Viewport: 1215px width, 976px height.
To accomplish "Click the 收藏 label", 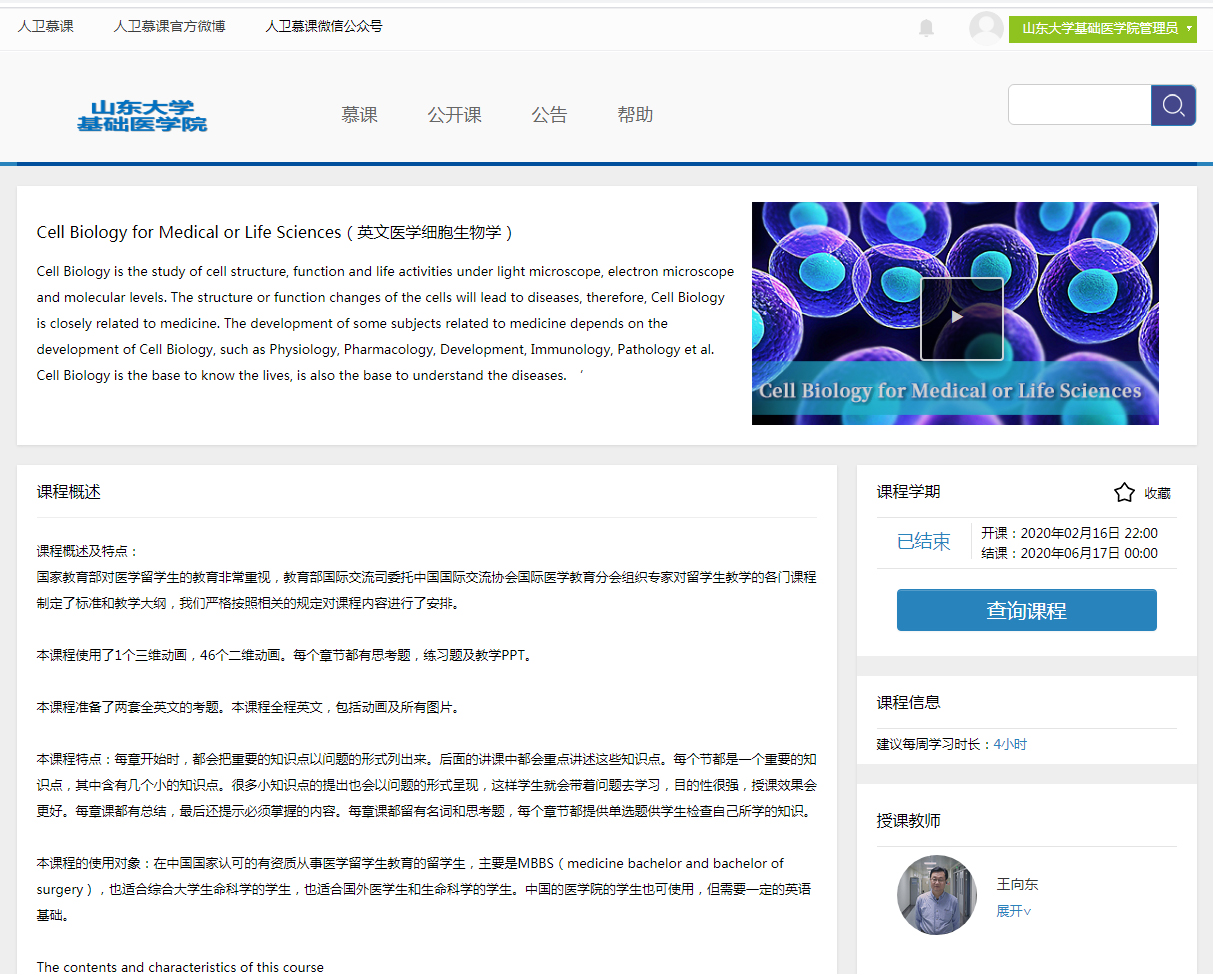I will (1158, 493).
